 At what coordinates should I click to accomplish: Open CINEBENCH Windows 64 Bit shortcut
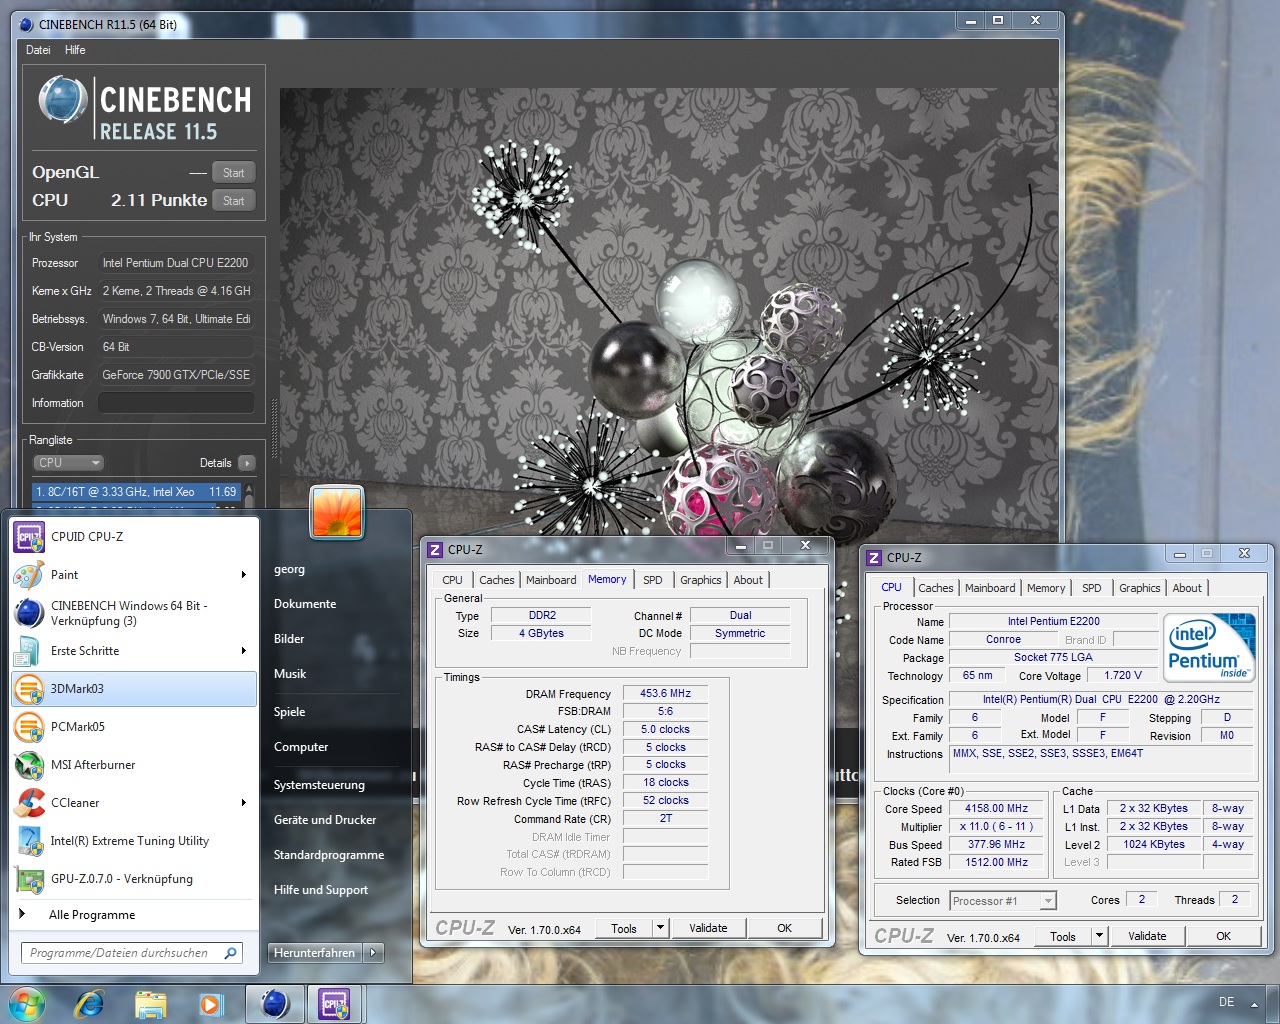[x=134, y=613]
